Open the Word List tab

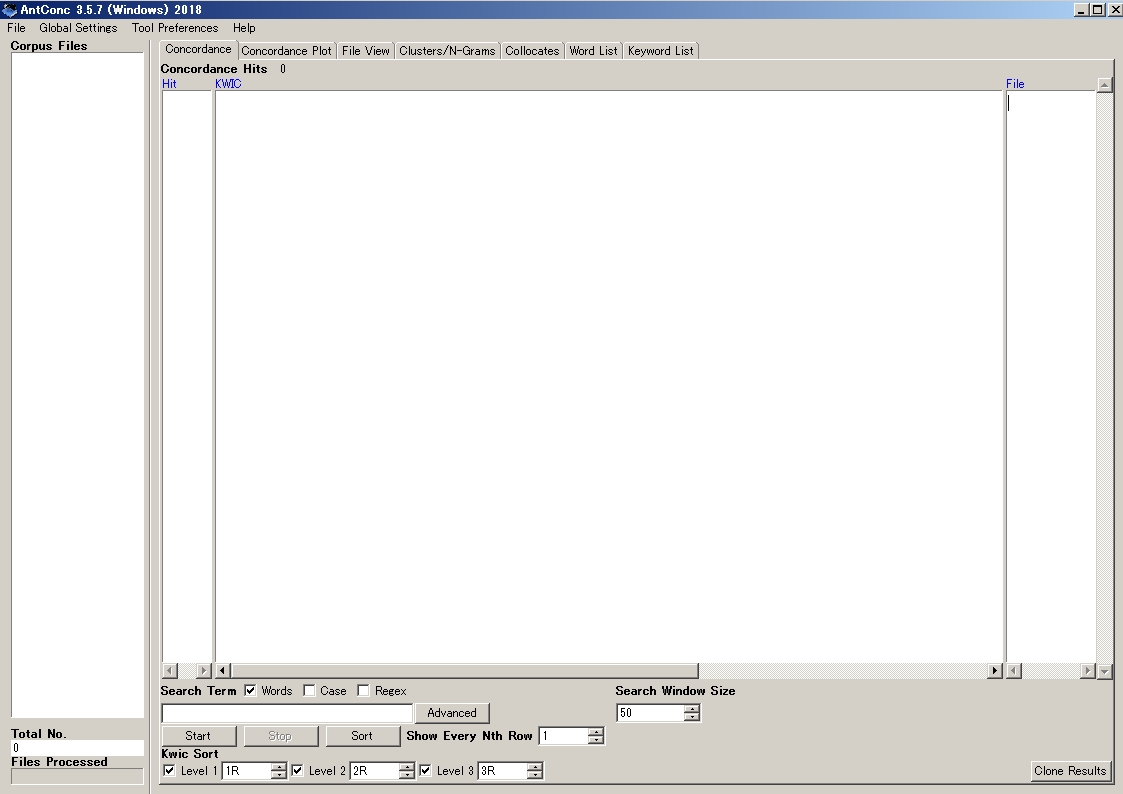click(x=593, y=50)
